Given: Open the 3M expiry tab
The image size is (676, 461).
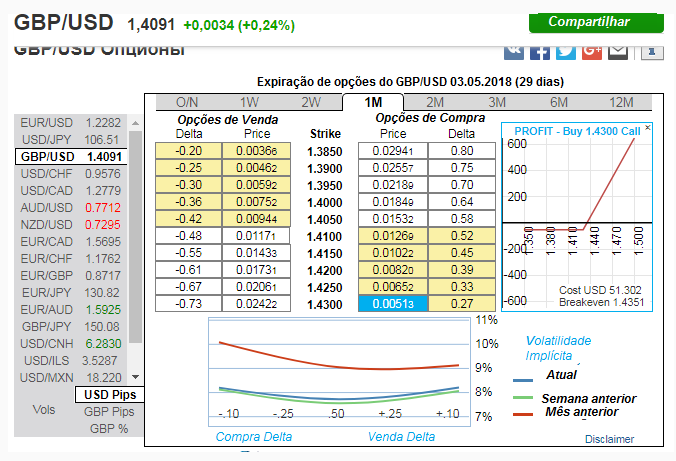Looking at the screenshot, I should pos(497,102).
